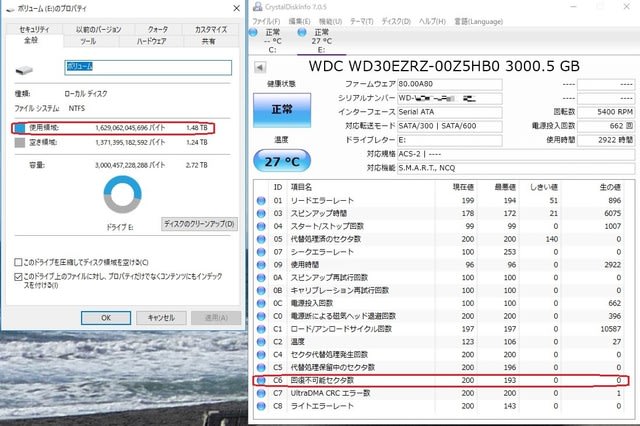Click the 電源投入回数 662 回 field
640x426 pixels.
coord(606,126)
